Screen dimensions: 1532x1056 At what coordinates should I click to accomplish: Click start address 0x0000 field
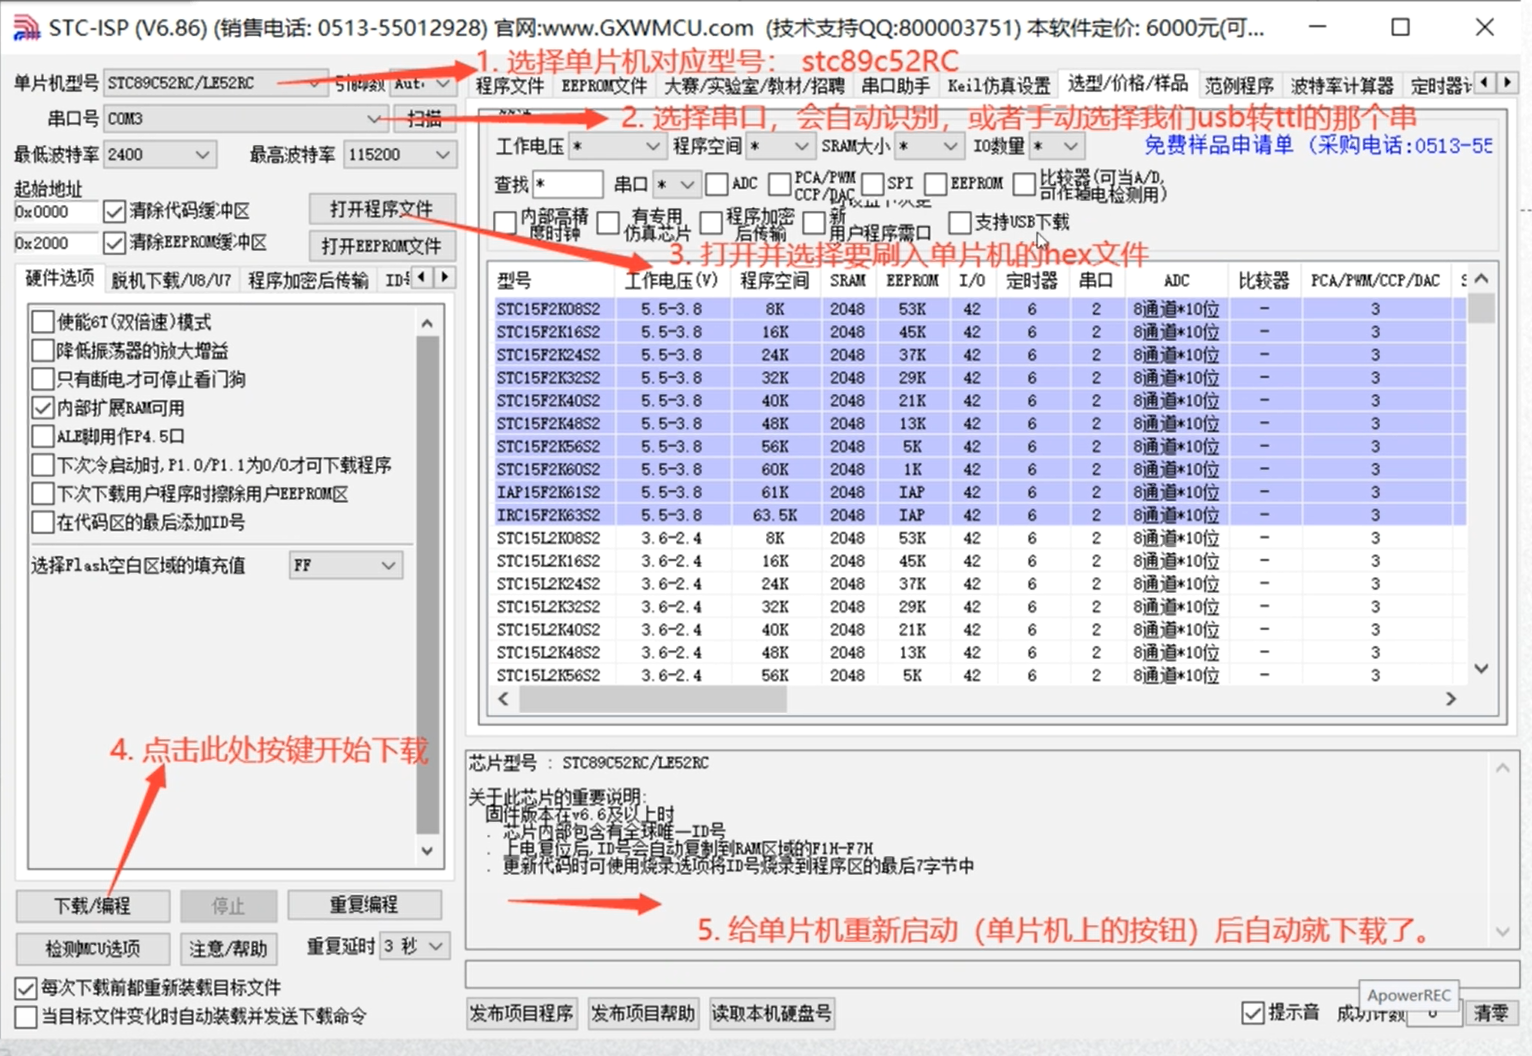tap(55, 212)
